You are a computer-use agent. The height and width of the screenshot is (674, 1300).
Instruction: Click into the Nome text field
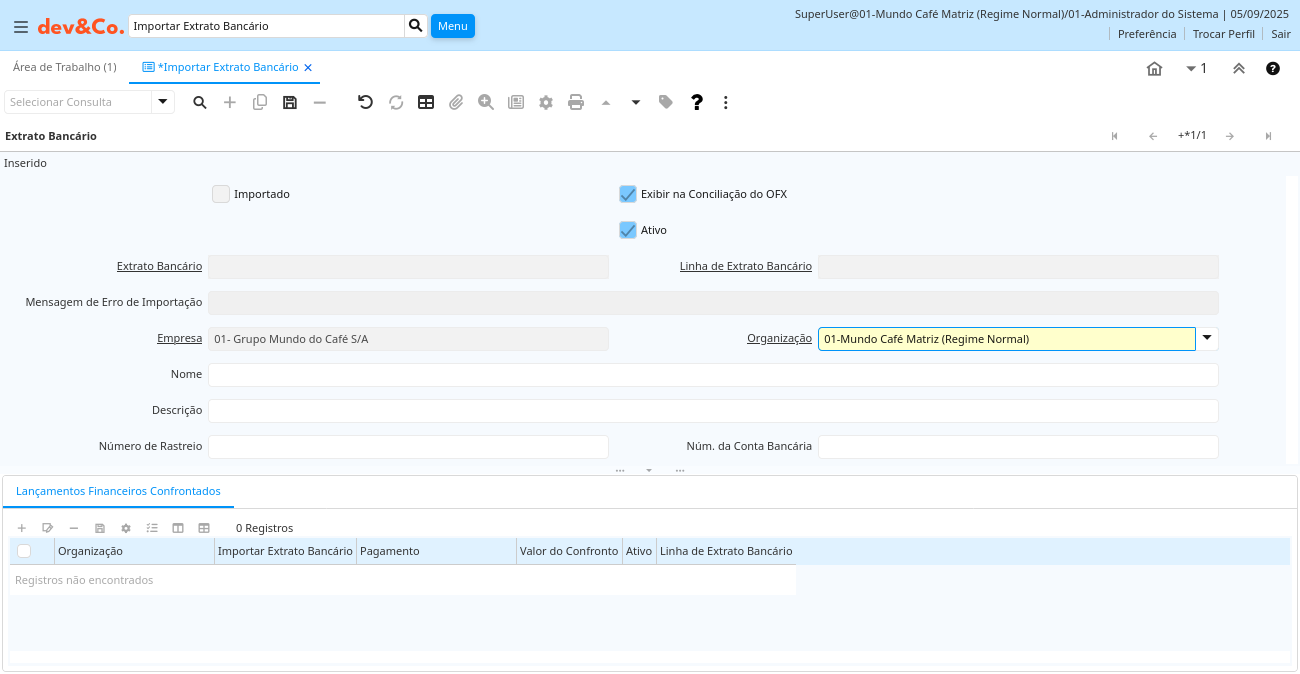coord(712,375)
